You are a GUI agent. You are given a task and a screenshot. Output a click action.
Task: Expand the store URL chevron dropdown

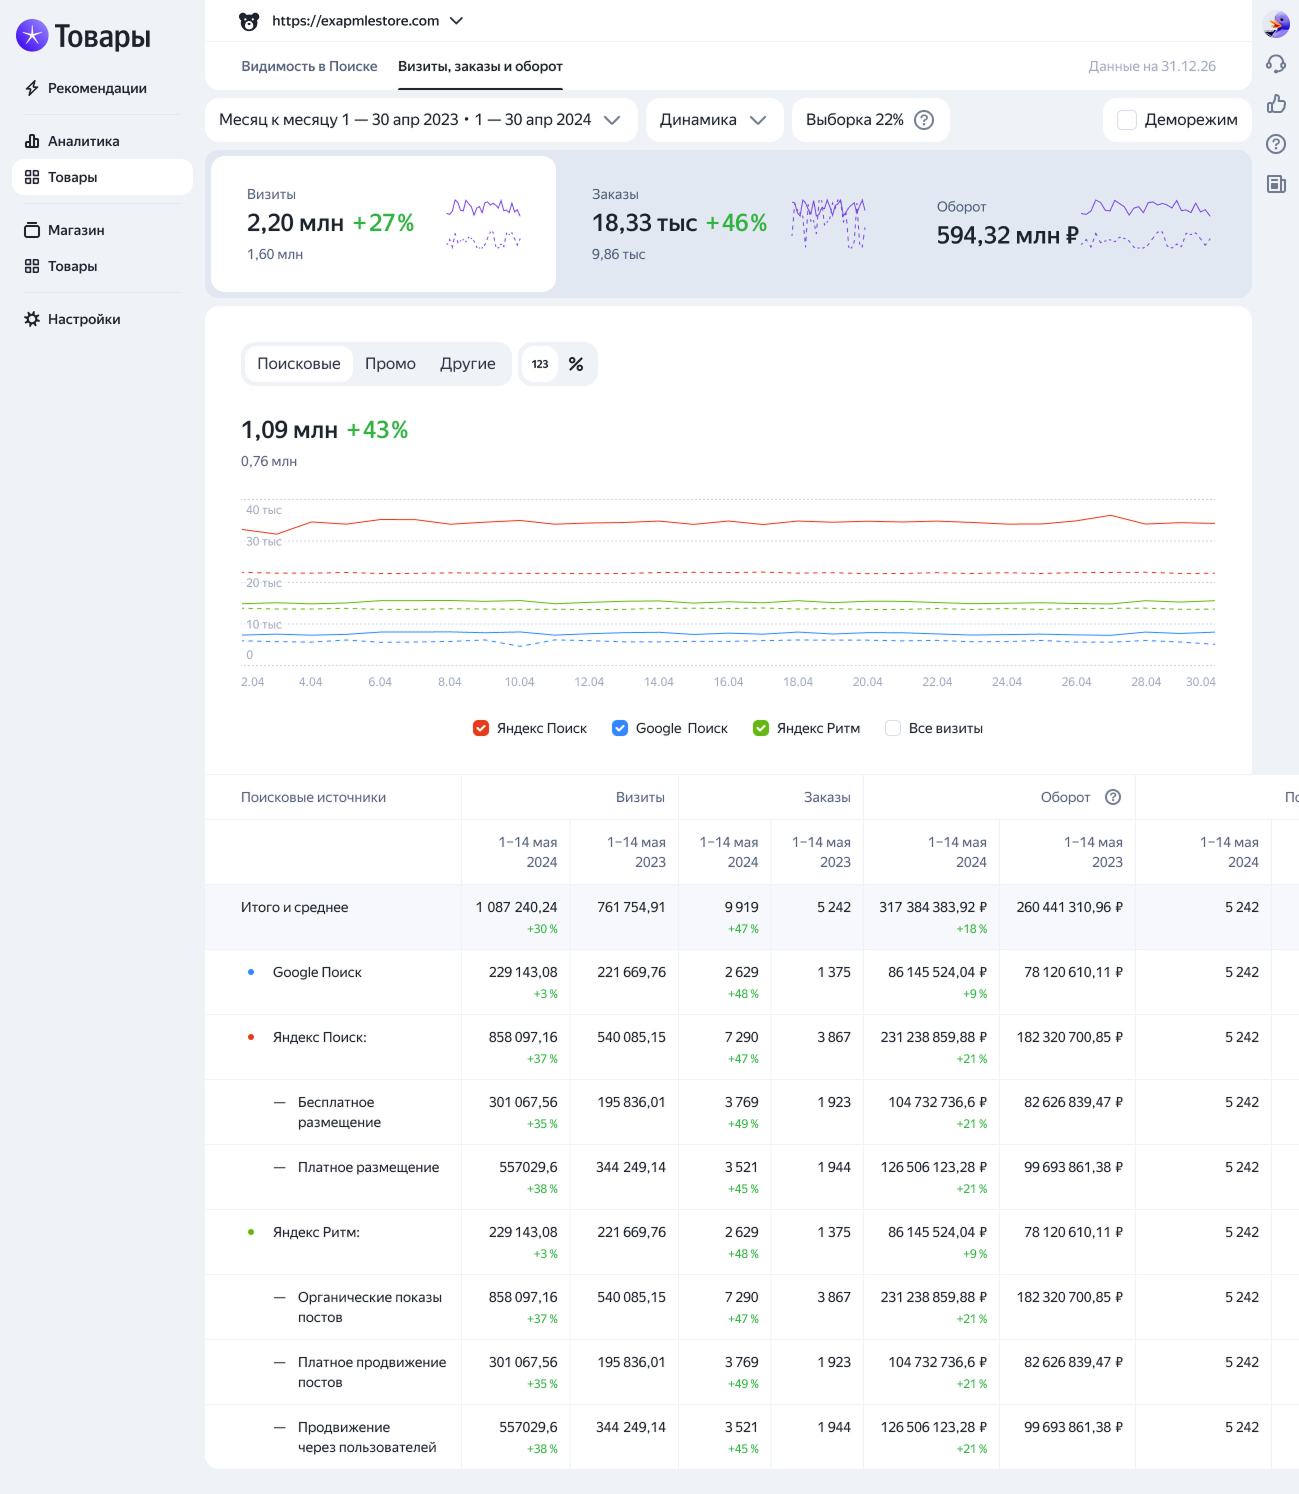[x=456, y=21]
